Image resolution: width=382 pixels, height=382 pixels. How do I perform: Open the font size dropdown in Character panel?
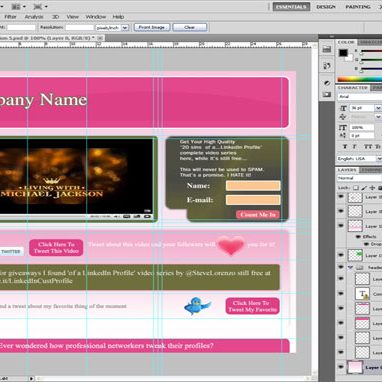pos(378,108)
